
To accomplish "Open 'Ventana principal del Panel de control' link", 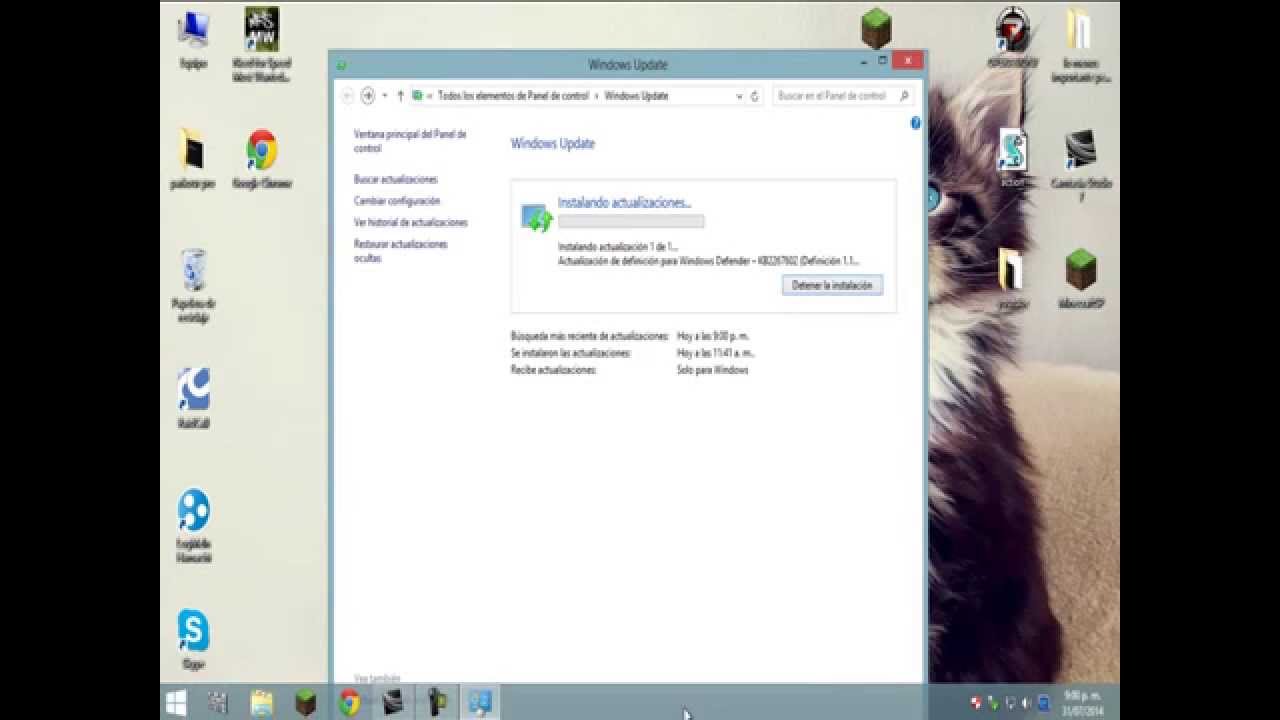I will pyautogui.click(x=410, y=141).
